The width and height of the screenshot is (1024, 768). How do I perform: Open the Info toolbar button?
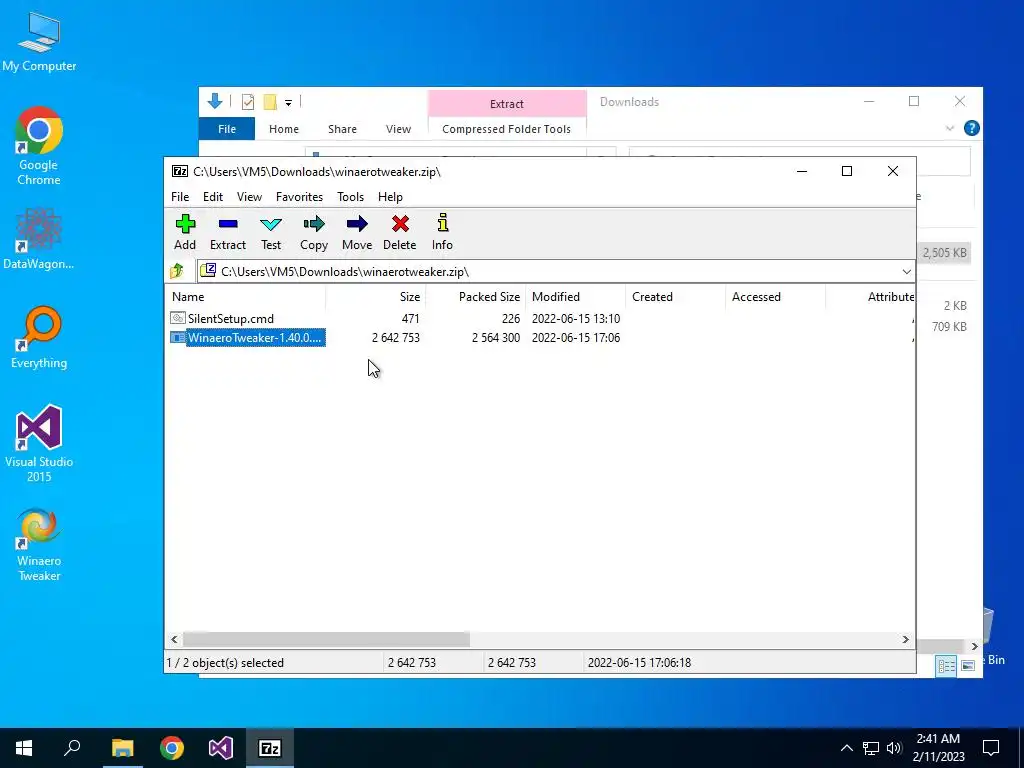point(442,232)
